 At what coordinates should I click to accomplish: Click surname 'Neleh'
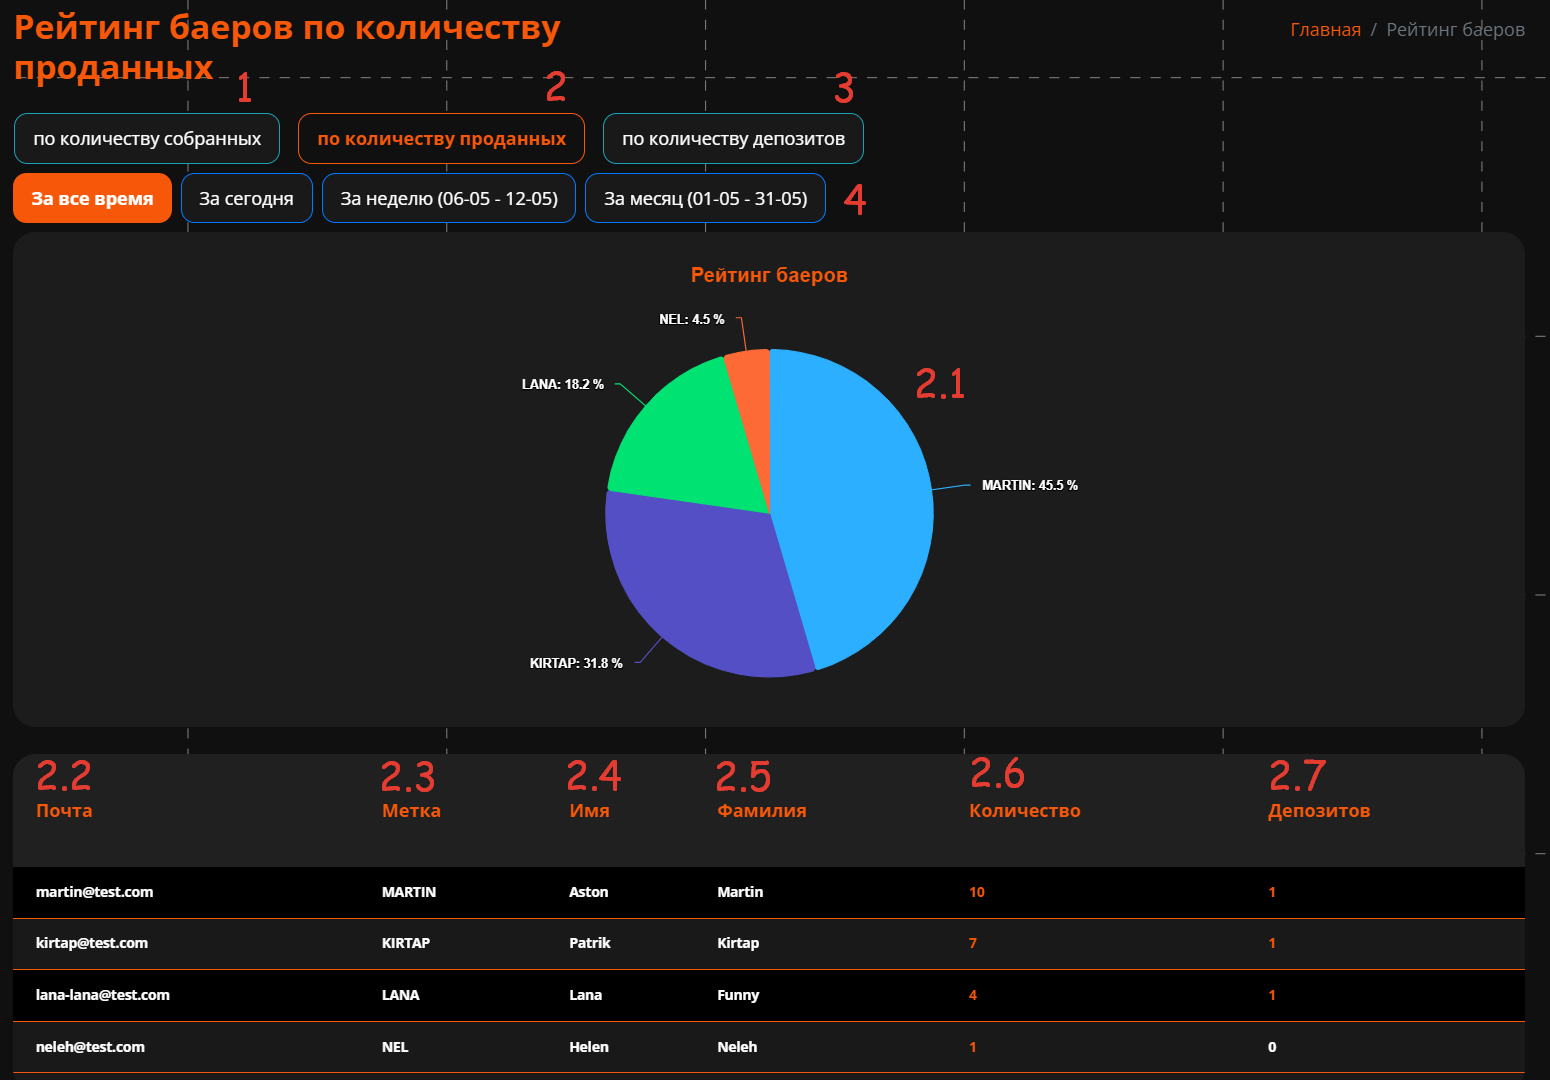click(x=737, y=1047)
